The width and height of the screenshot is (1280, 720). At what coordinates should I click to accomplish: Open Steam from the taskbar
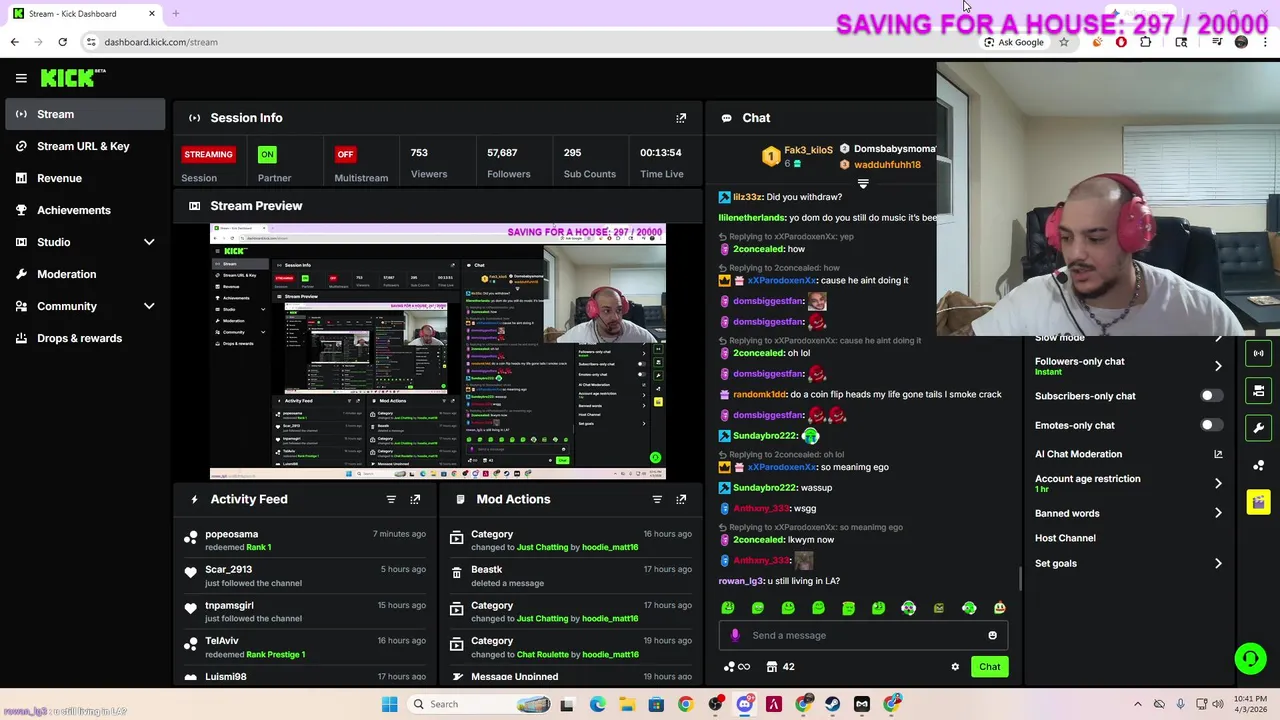click(832, 704)
